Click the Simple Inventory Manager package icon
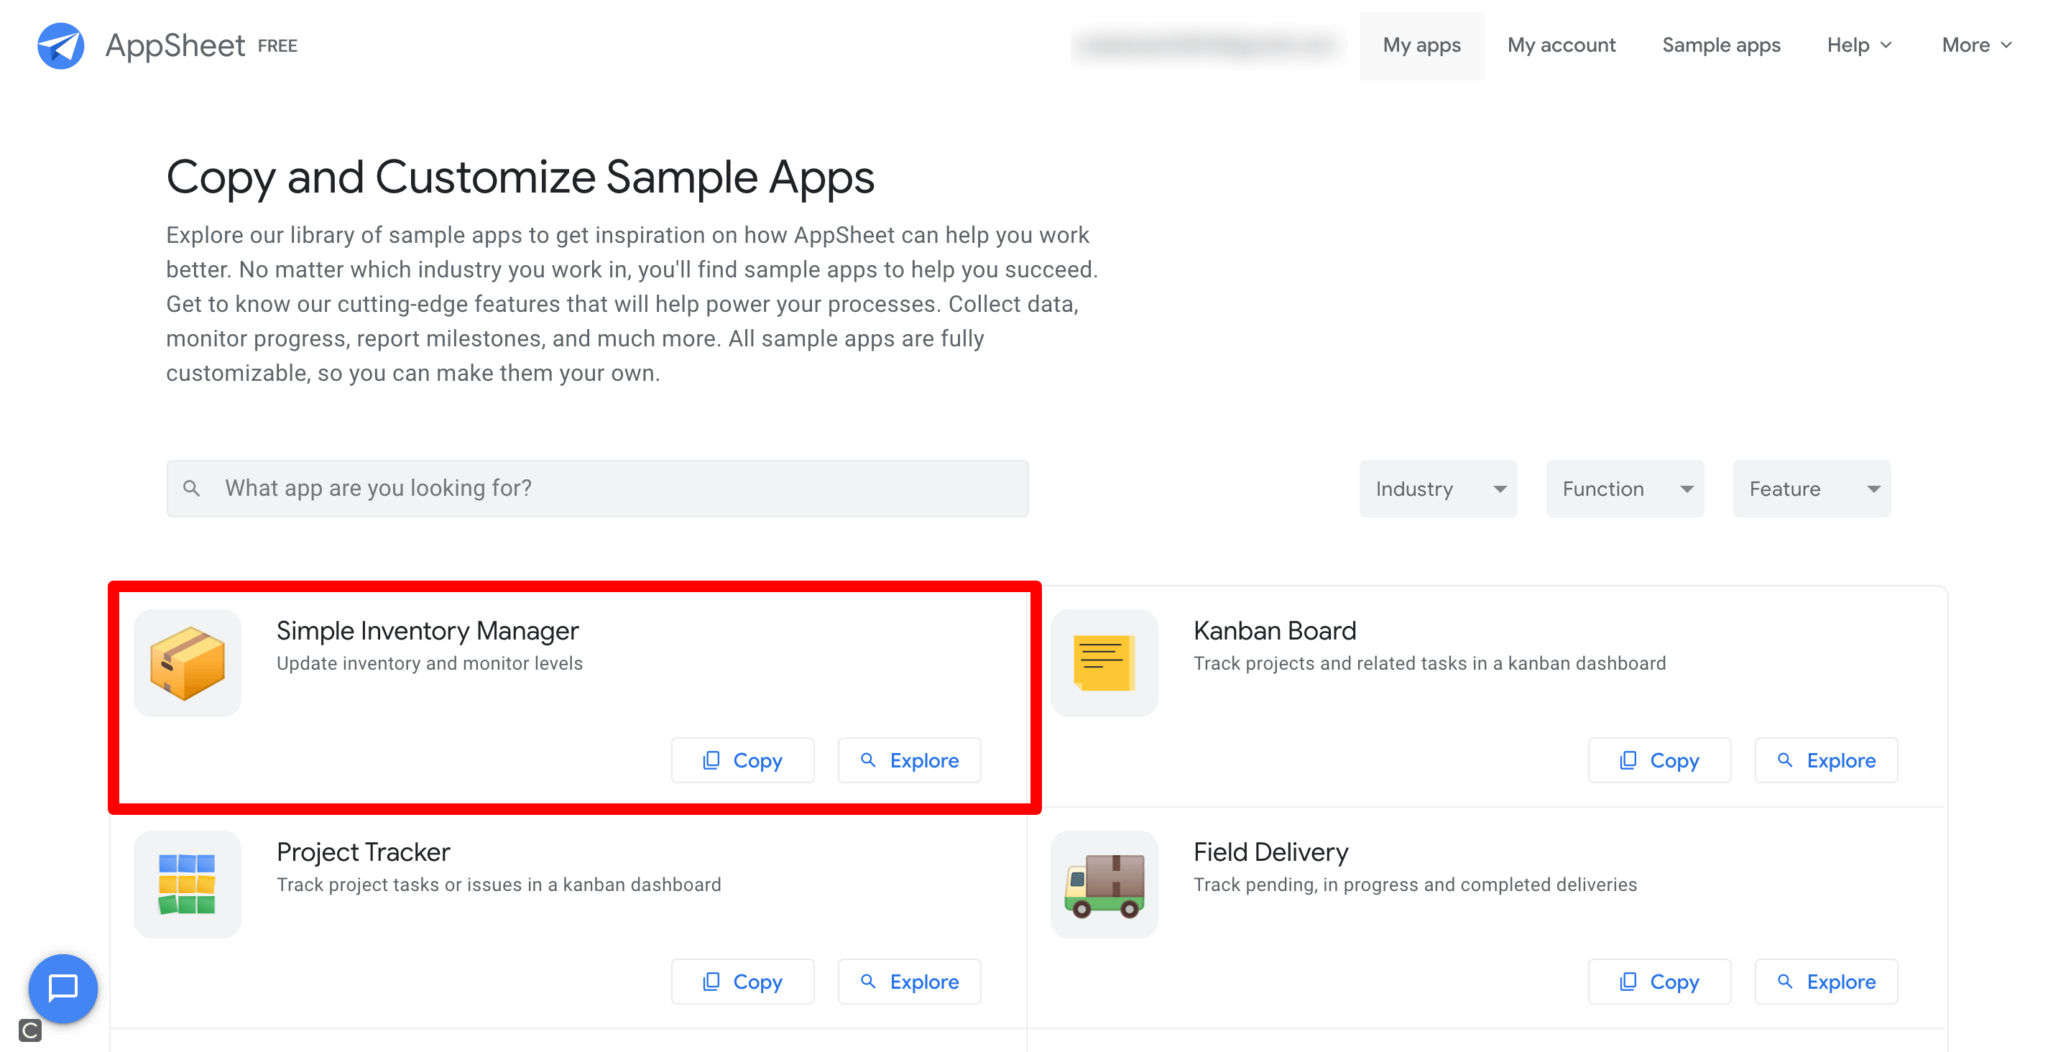 [x=187, y=662]
